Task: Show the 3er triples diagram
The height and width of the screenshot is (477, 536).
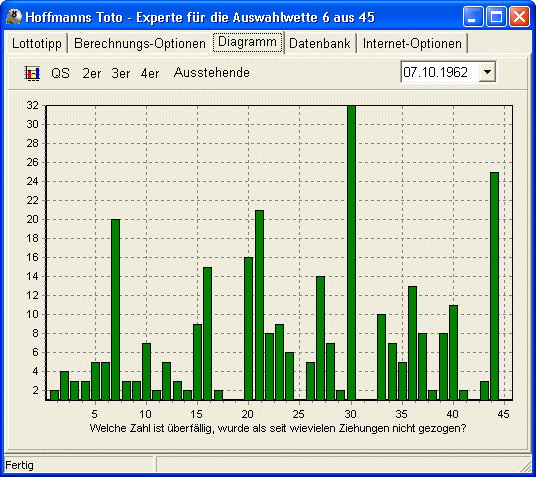Action: pyautogui.click(x=120, y=73)
